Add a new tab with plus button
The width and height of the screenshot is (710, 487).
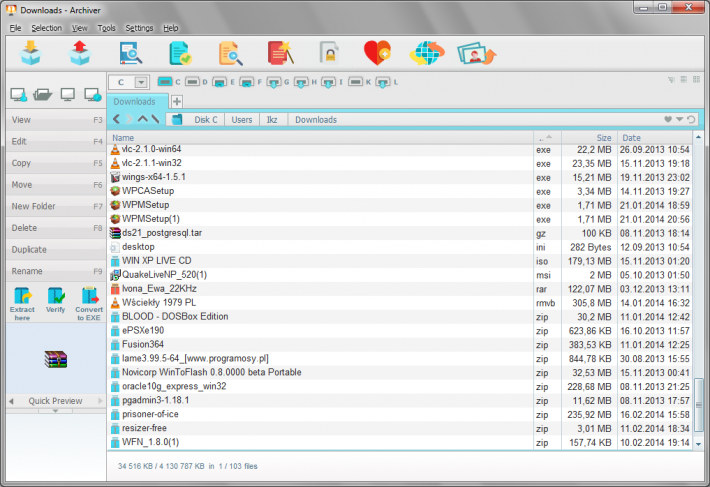click(x=177, y=101)
